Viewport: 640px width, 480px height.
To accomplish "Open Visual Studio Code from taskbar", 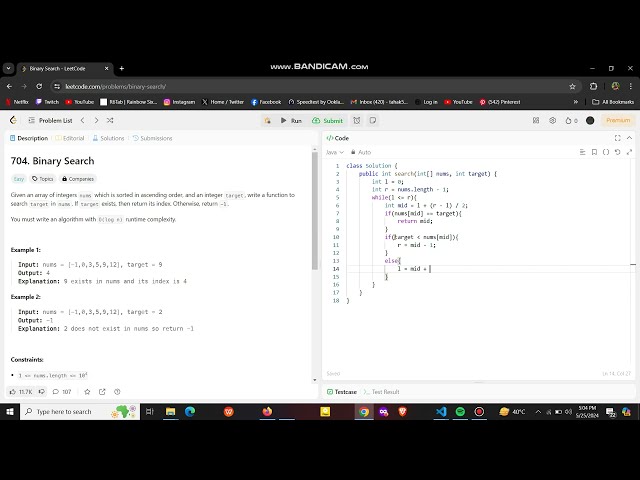I will tap(441, 412).
